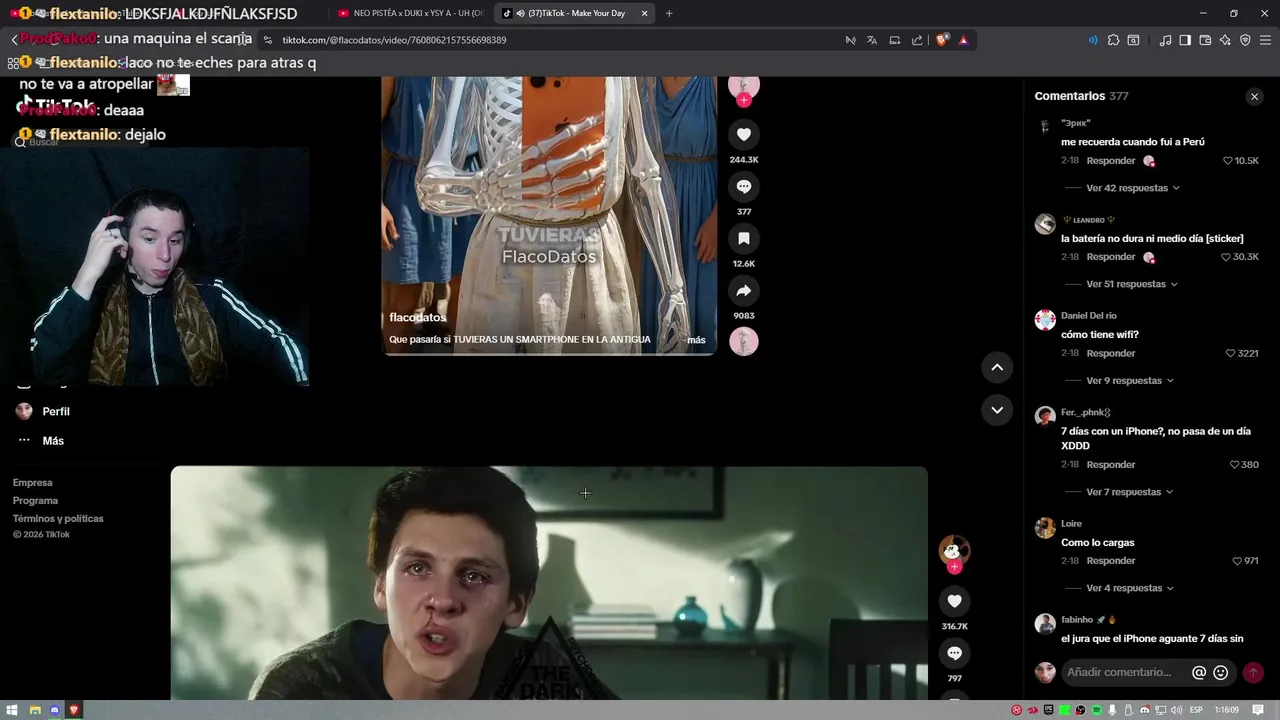
Task: Send comment with the red arrow button
Action: pyautogui.click(x=1252, y=673)
